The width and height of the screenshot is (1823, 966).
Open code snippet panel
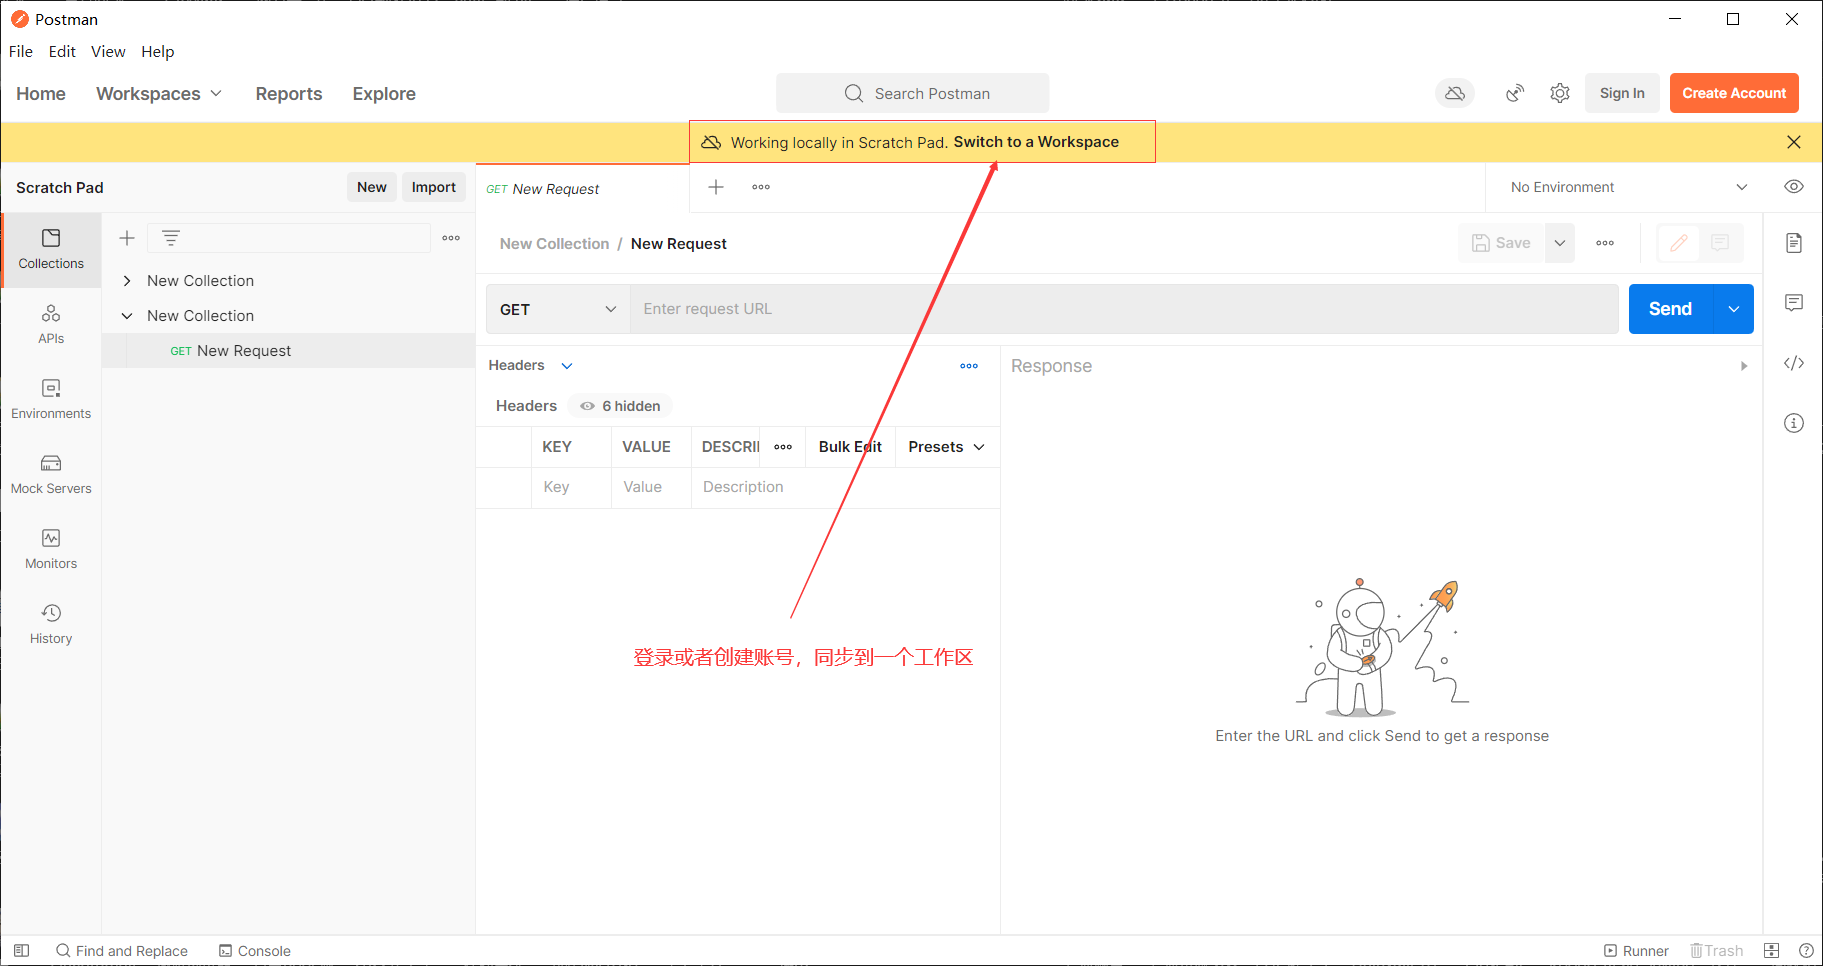[1794, 363]
